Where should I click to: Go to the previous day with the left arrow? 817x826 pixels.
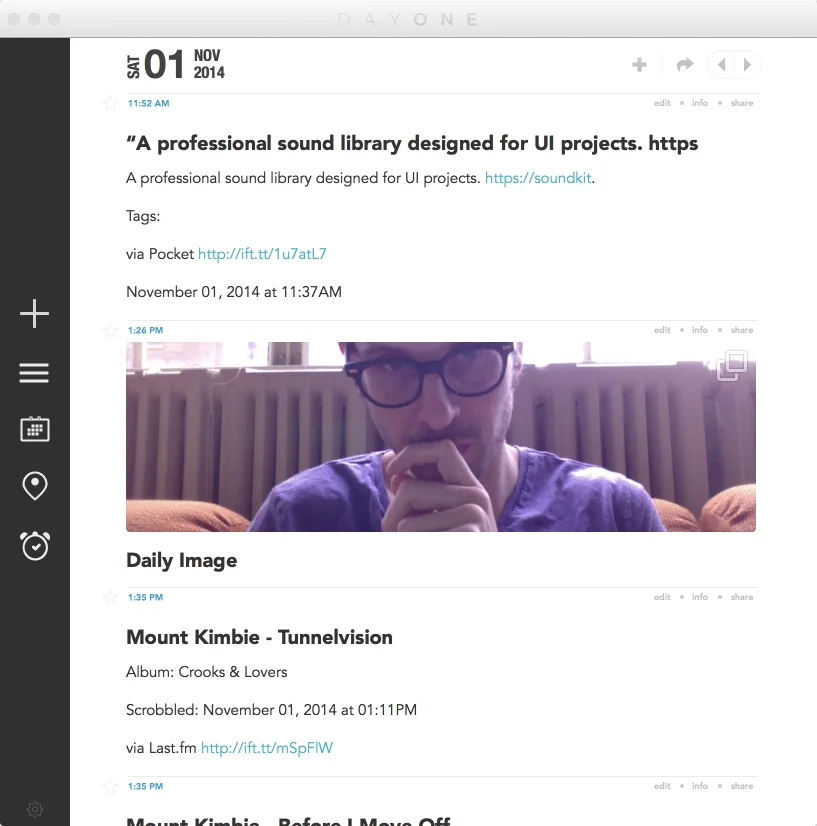[722, 64]
